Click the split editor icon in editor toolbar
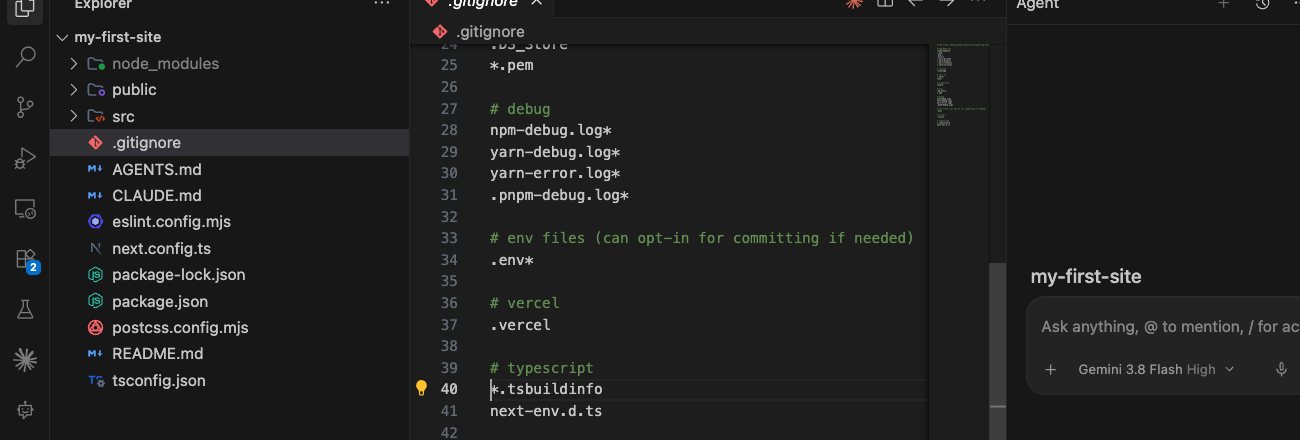The height and width of the screenshot is (440, 1300). click(x=884, y=4)
